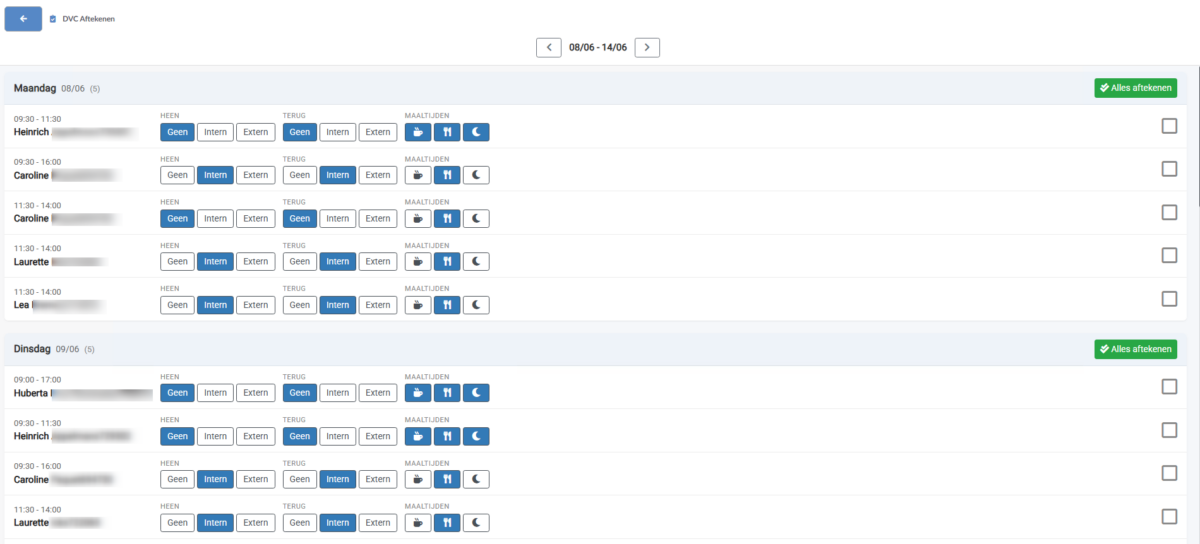The image size is (1200, 544).
Task: Click the clipboard icon next to DVC Aftekenen
Action: pyautogui.click(x=53, y=18)
